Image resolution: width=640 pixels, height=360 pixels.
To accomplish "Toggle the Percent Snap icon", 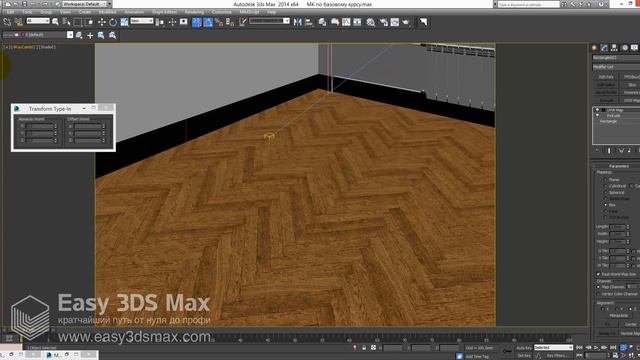I will click(x=219, y=22).
